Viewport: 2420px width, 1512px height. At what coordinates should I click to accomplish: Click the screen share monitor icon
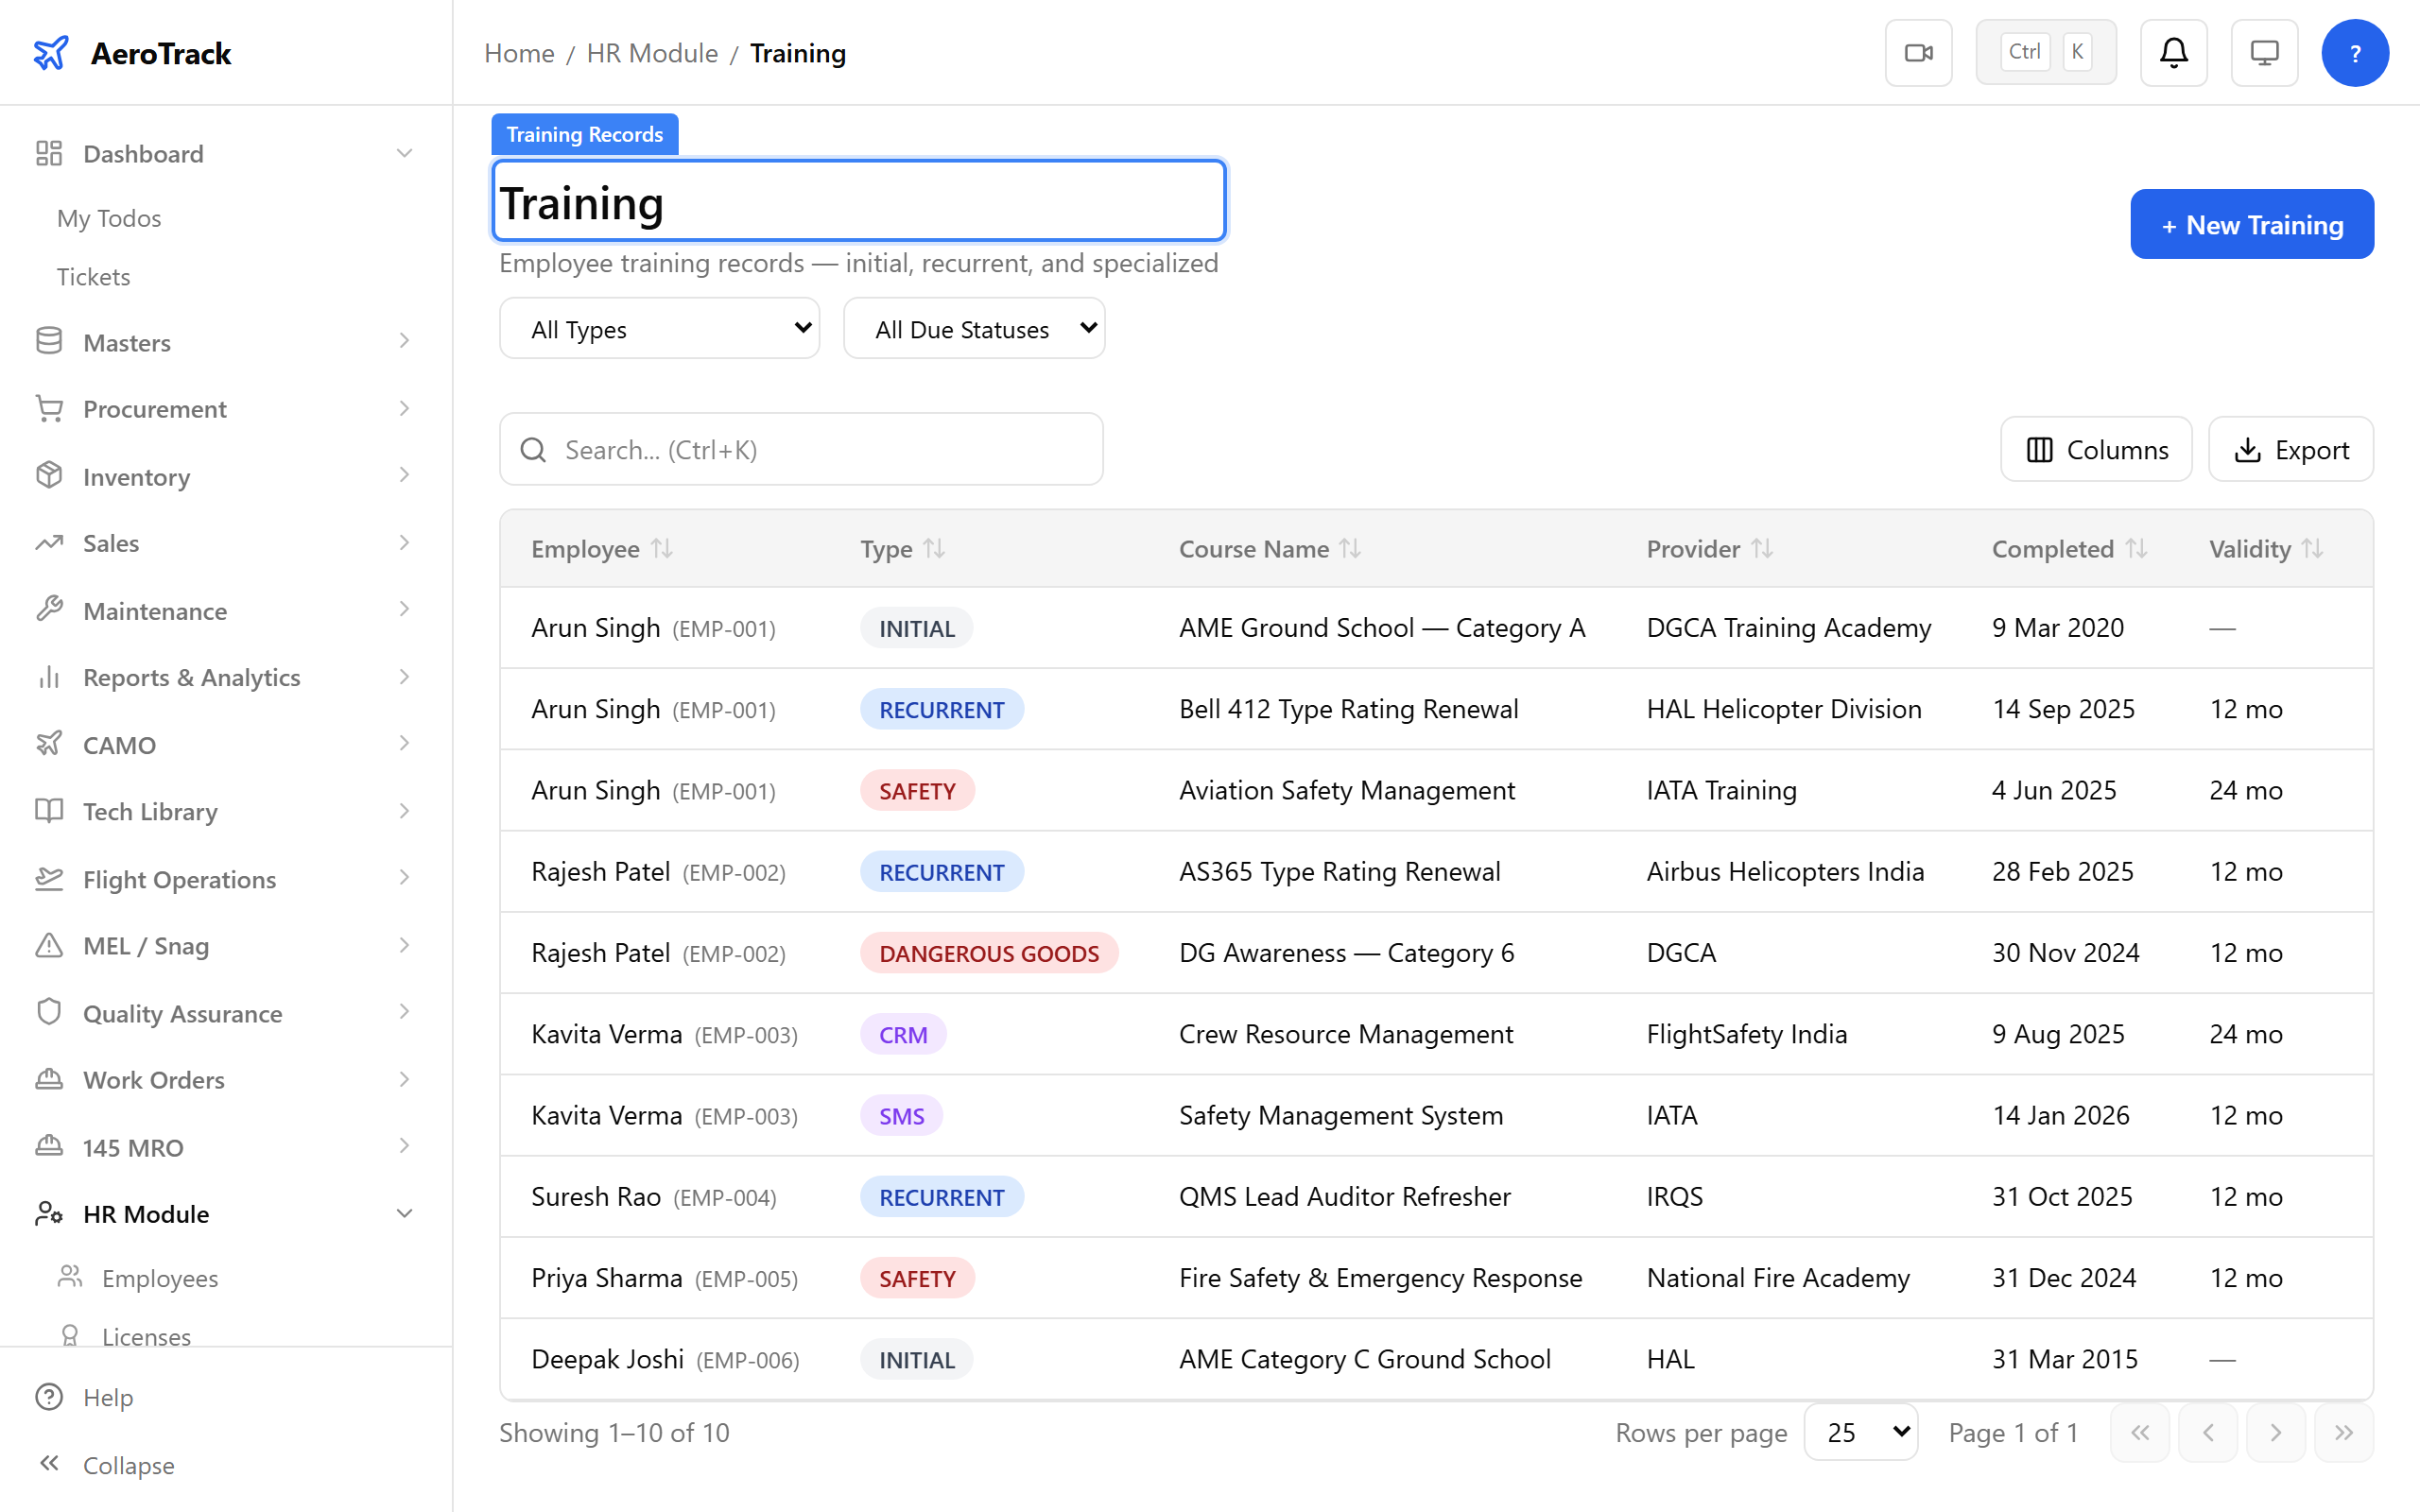[x=2264, y=52]
